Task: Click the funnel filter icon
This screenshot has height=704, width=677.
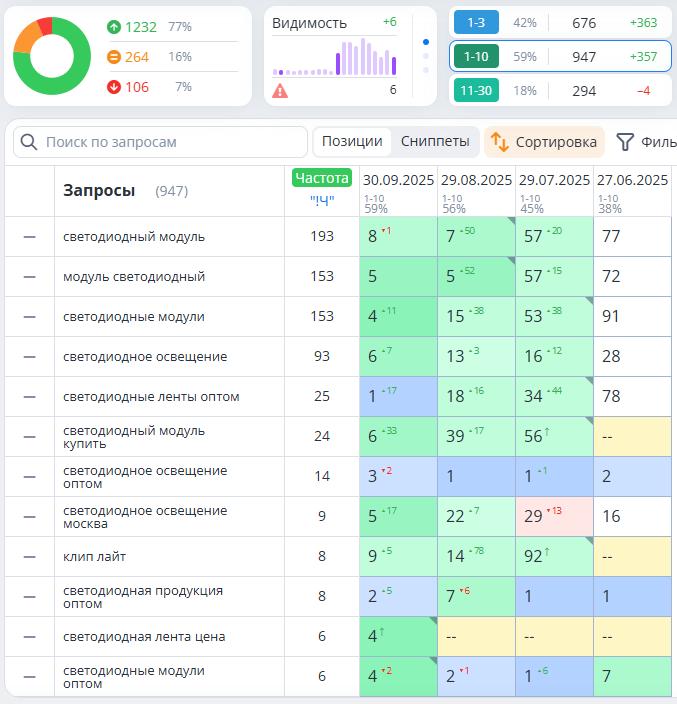Action: [x=625, y=142]
